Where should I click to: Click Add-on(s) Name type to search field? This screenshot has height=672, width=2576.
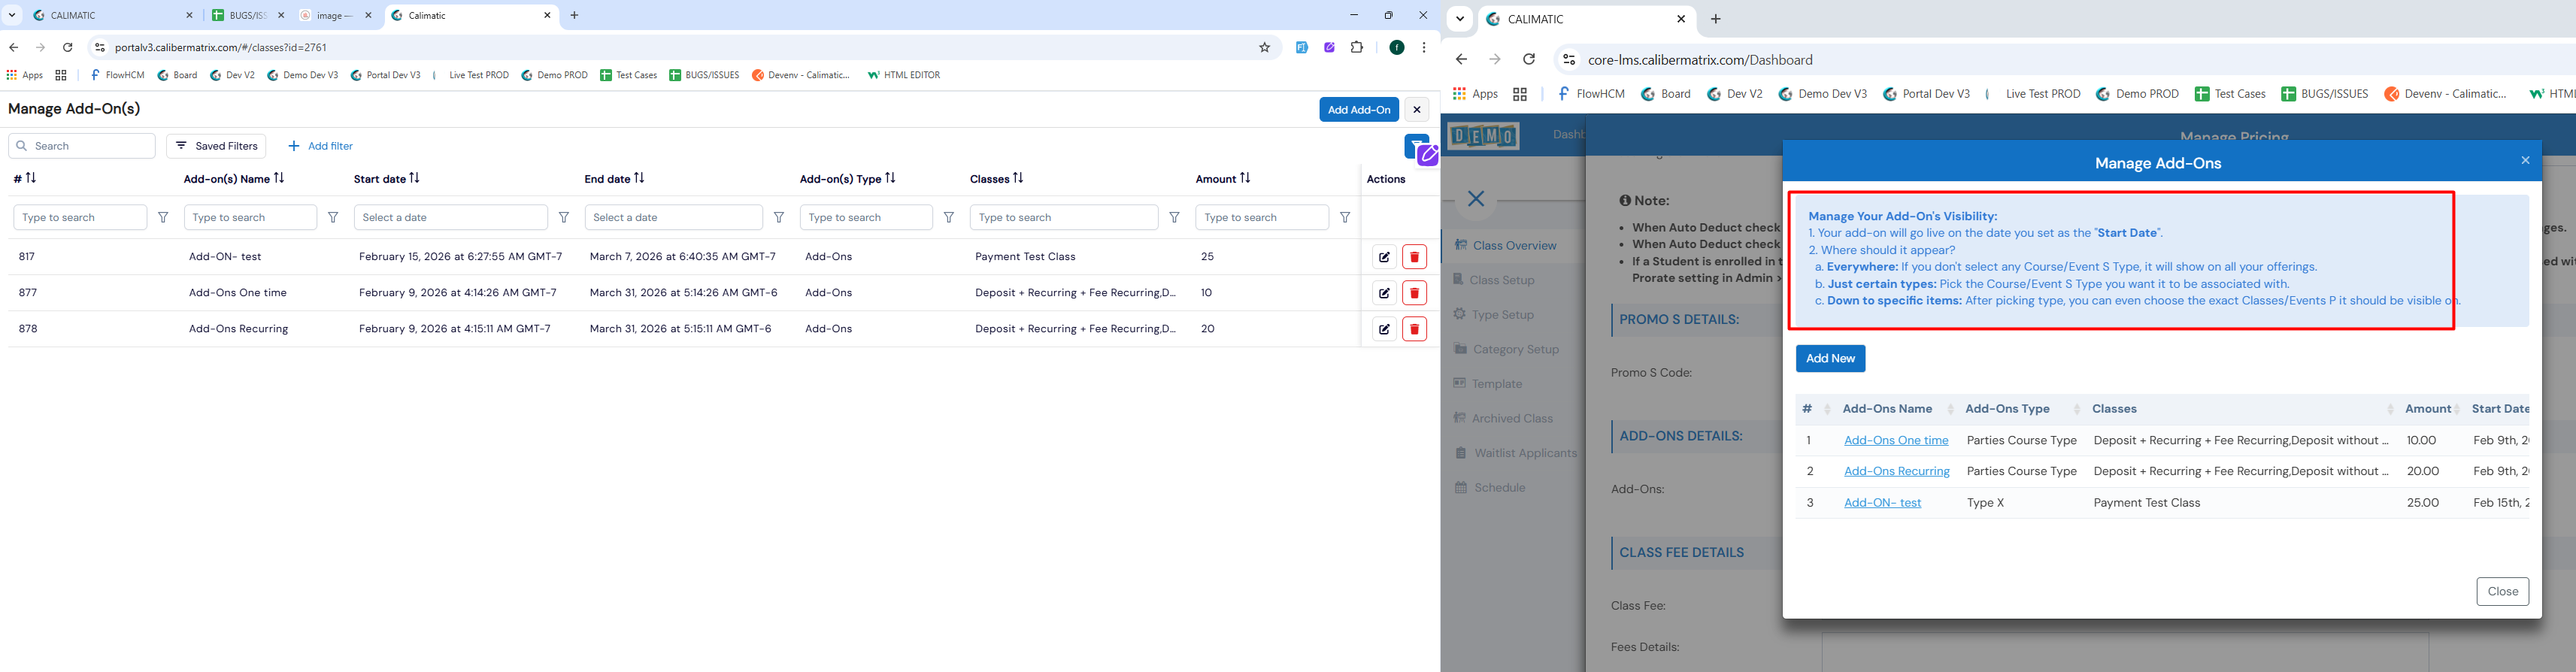point(250,217)
